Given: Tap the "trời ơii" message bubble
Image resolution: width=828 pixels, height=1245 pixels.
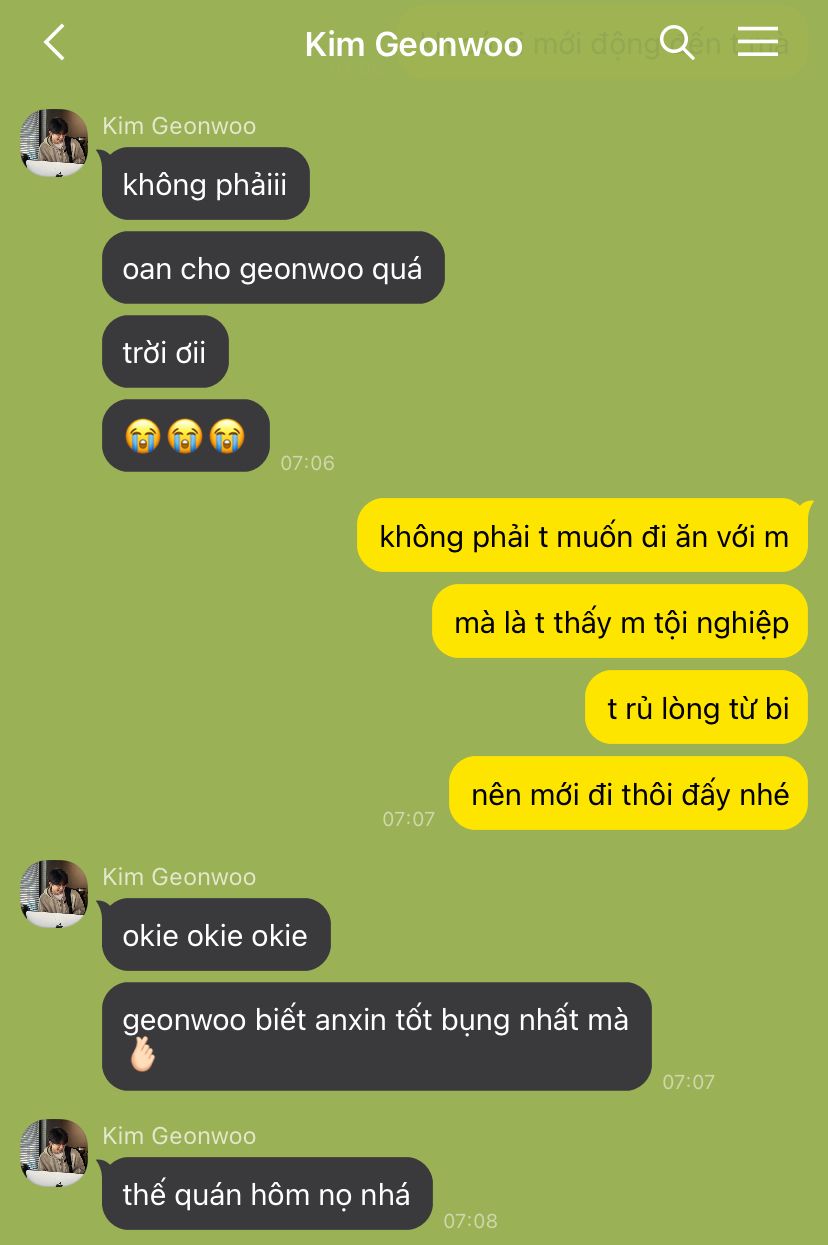Looking at the screenshot, I should point(164,352).
